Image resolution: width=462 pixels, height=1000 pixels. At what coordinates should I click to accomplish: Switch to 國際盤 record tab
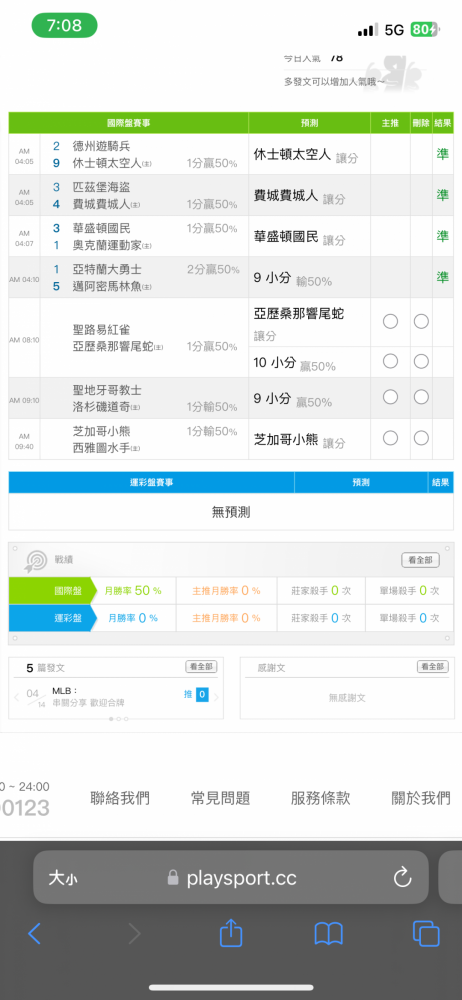(x=52, y=591)
